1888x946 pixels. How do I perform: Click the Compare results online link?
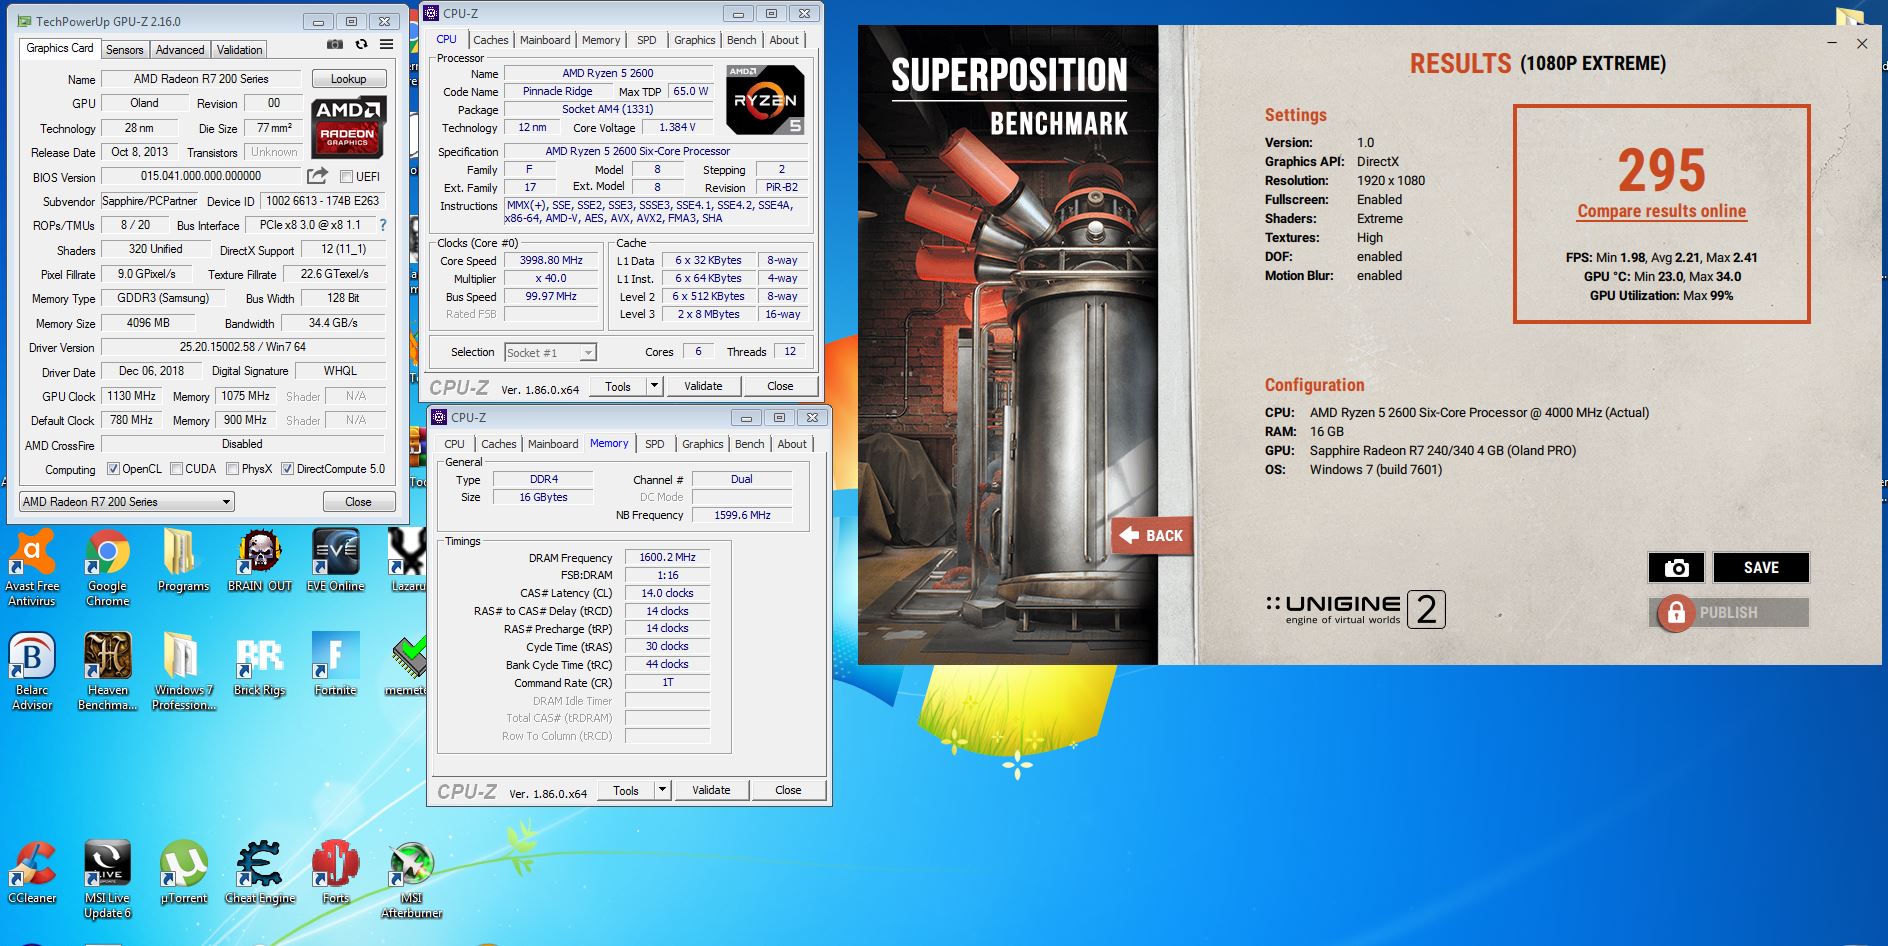coord(1662,211)
